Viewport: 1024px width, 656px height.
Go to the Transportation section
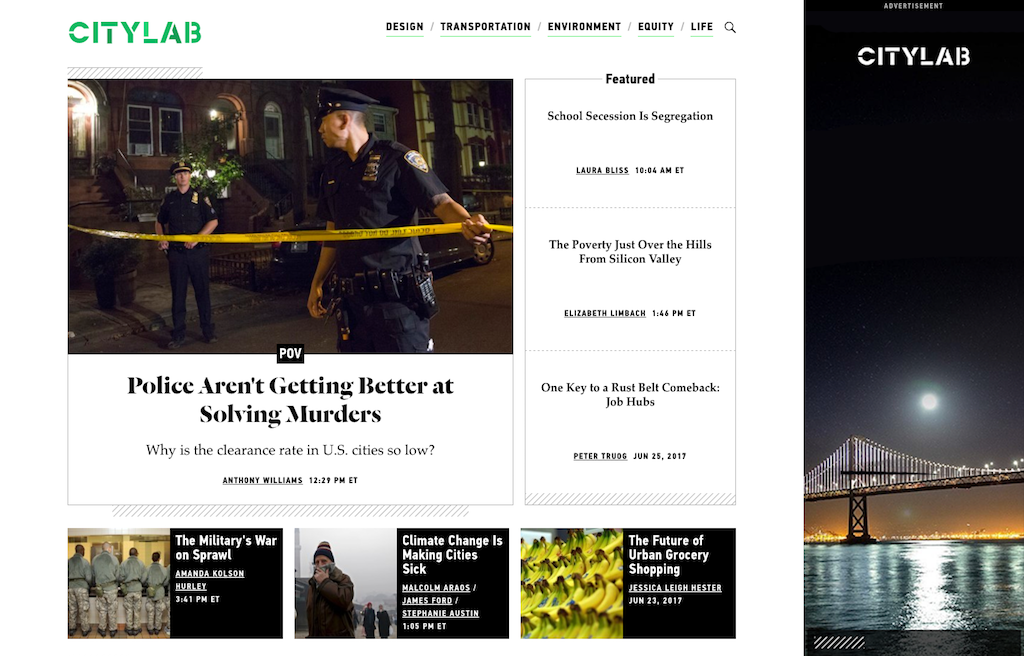[485, 27]
